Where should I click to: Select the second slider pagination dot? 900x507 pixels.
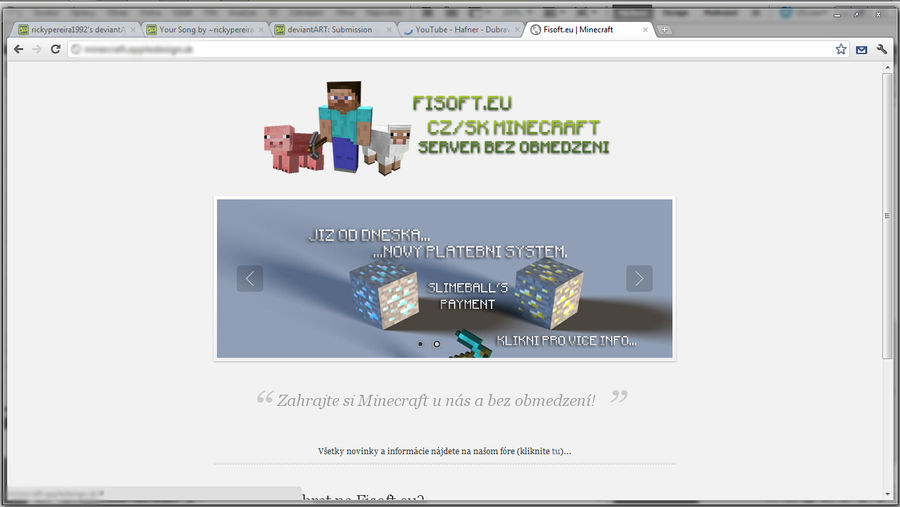pyautogui.click(x=437, y=344)
